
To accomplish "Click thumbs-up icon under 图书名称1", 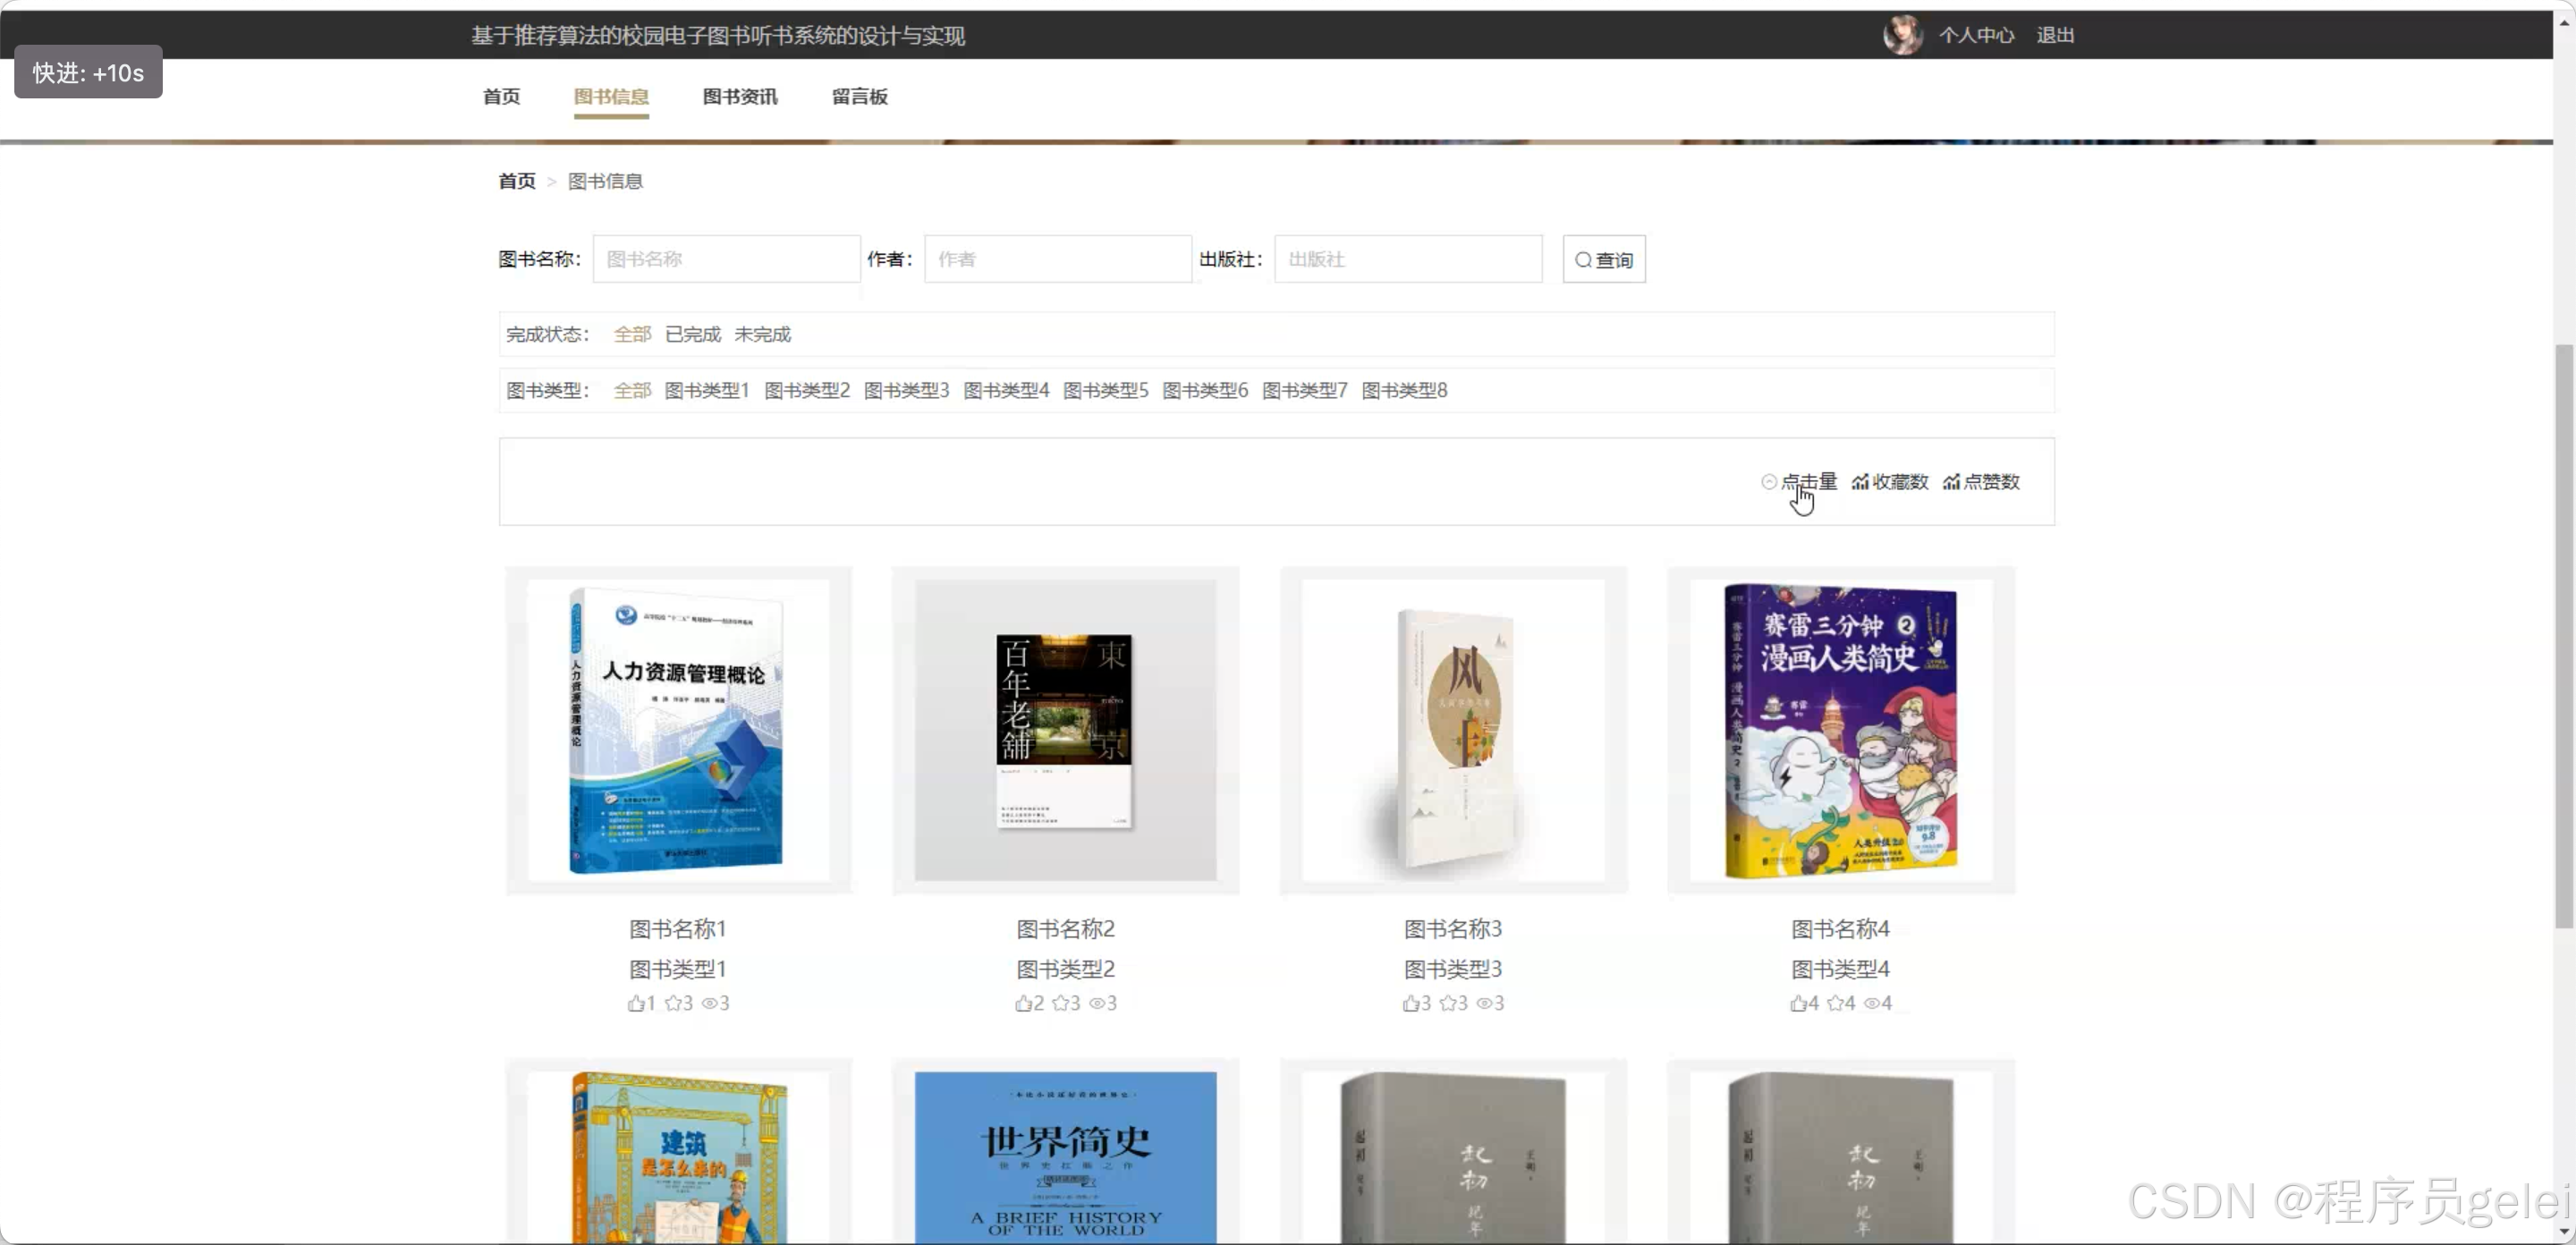I will 635,1003.
